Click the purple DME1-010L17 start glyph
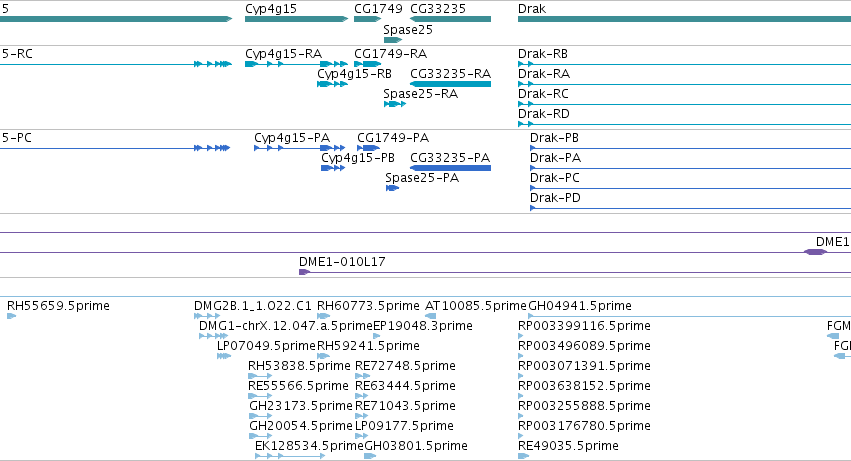851x461 pixels. (304, 272)
